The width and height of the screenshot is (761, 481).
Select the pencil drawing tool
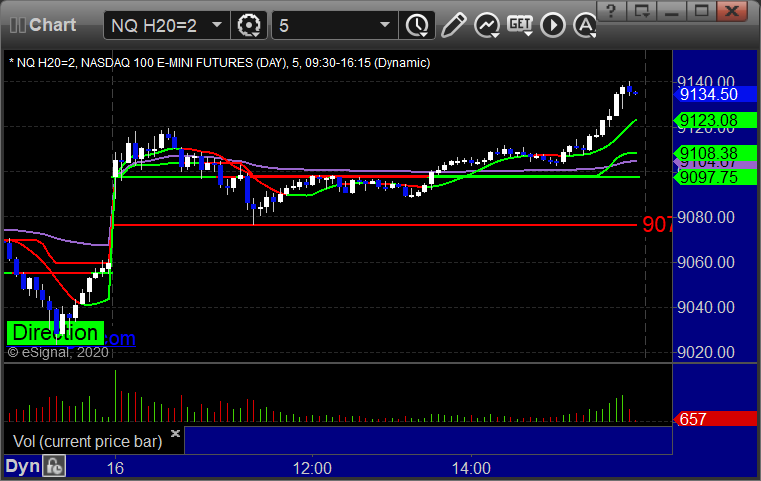pyautogui.click(x=453, y=25)
